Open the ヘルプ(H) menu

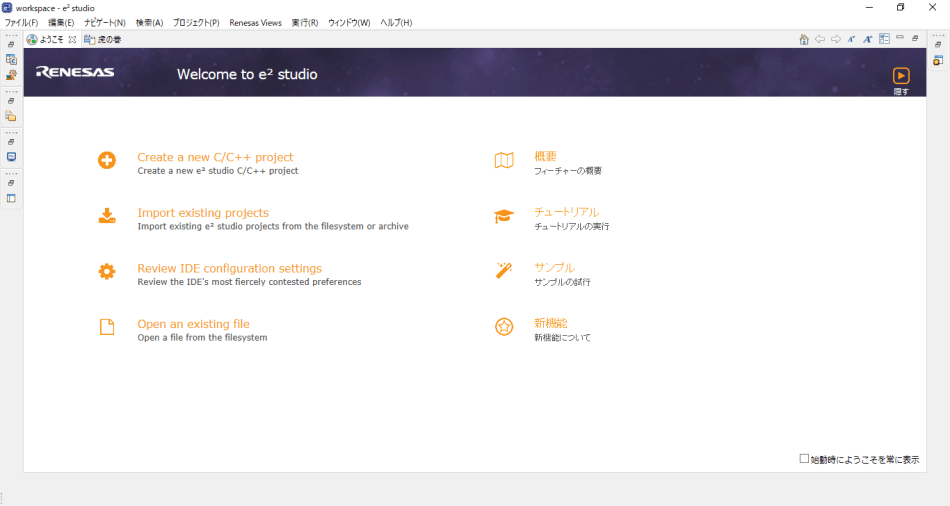click(396, 22)
